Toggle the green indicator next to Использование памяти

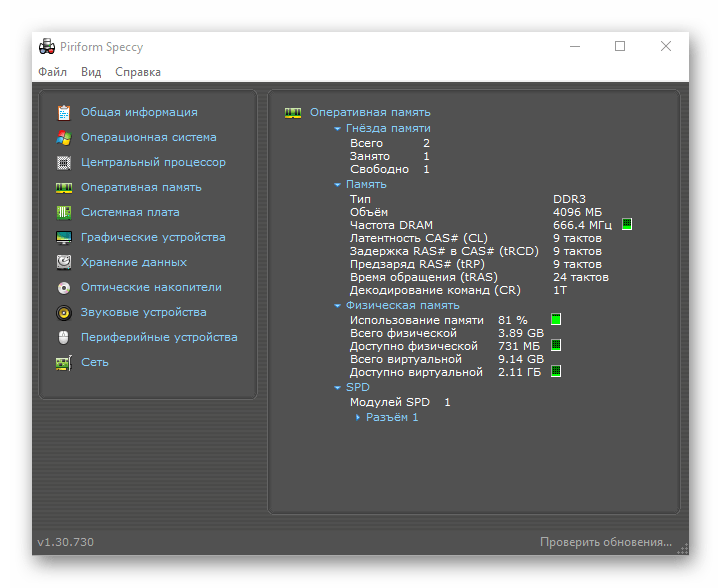(556, 319)
